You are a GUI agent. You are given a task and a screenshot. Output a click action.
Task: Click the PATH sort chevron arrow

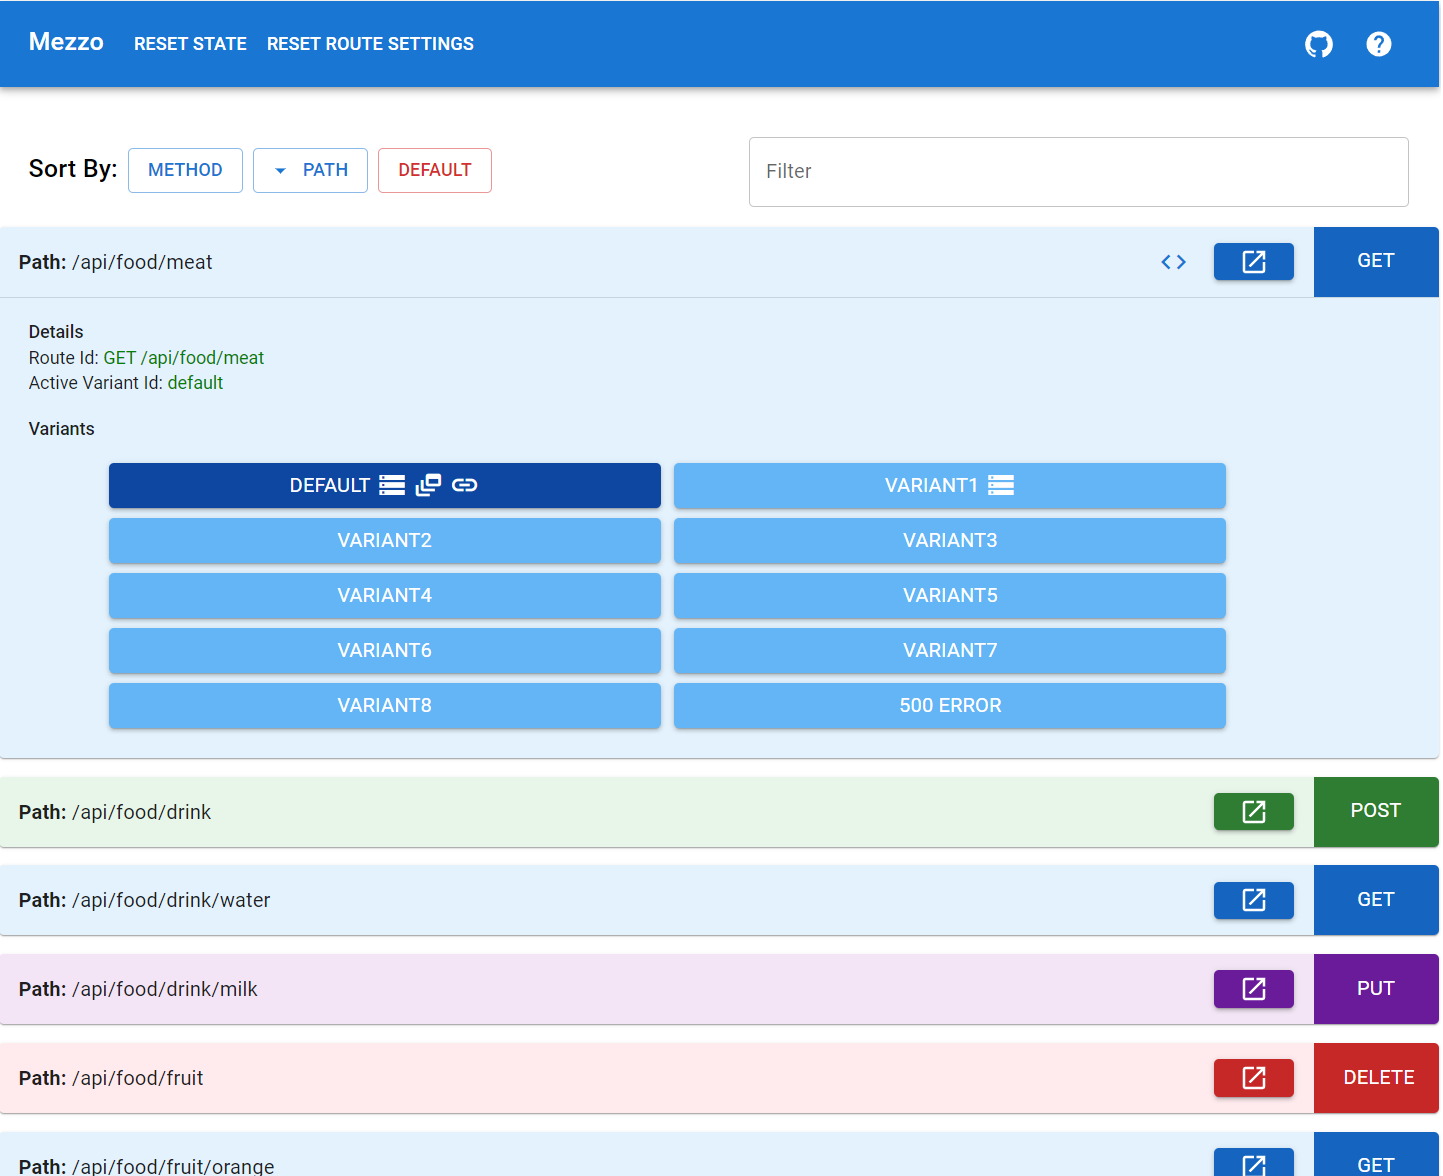coord(281,170)
